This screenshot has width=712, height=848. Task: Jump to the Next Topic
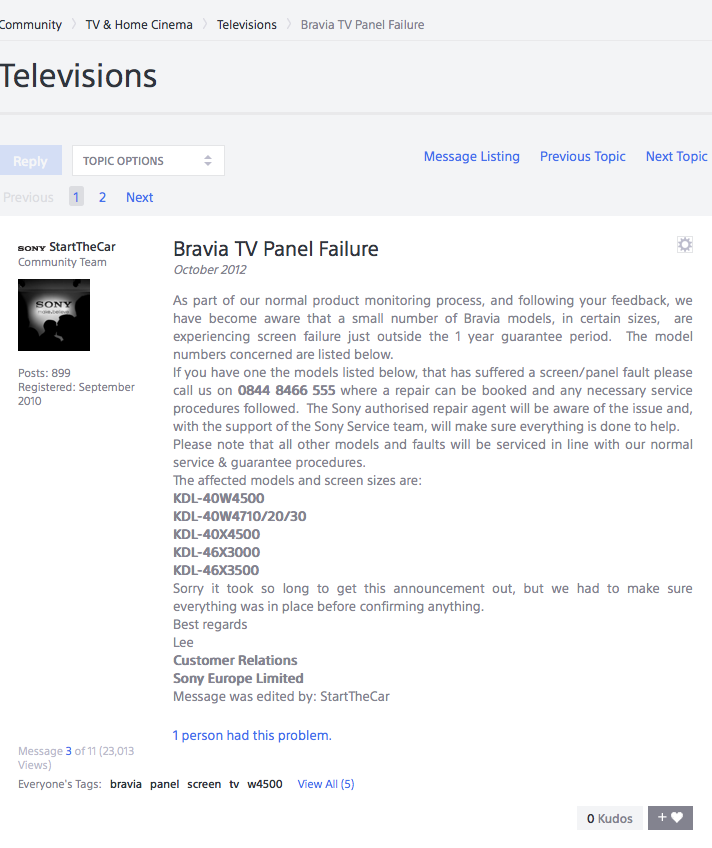click(x=676, y=156)
